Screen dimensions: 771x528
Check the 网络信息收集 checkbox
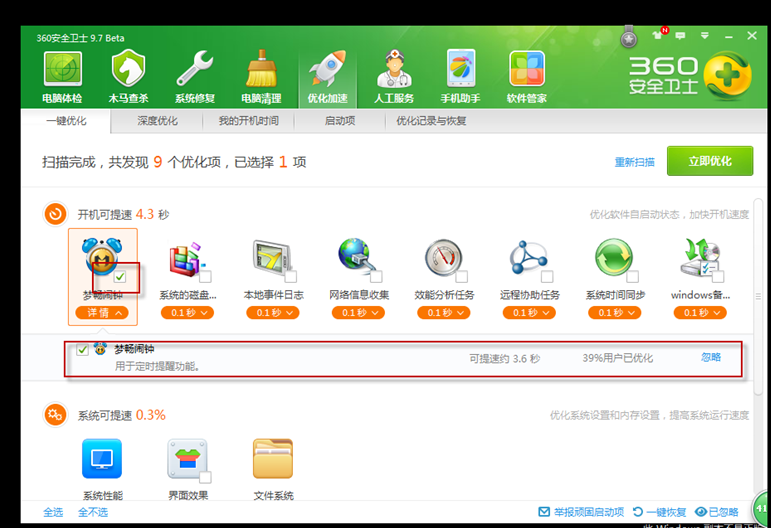pos(376,277)
